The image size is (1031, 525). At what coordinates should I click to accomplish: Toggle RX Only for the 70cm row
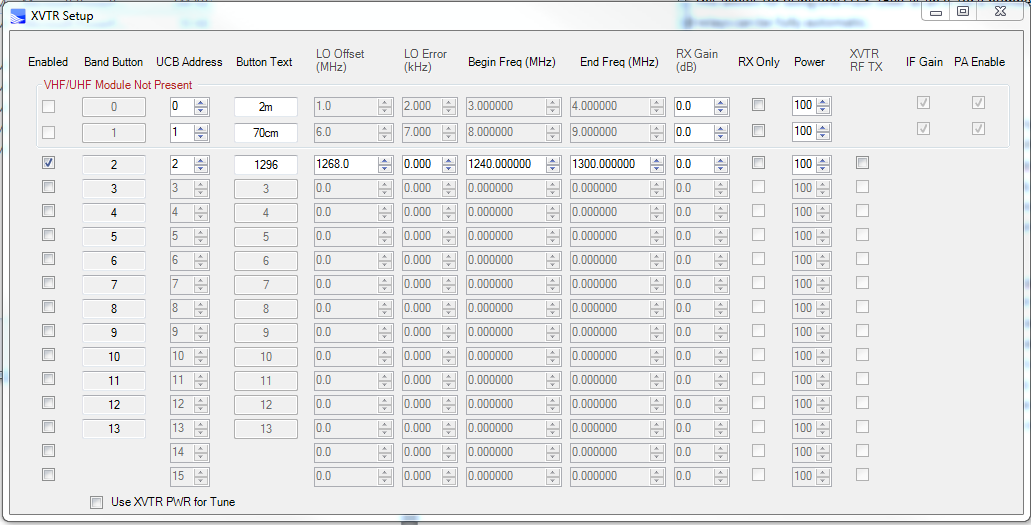(758, 131)
